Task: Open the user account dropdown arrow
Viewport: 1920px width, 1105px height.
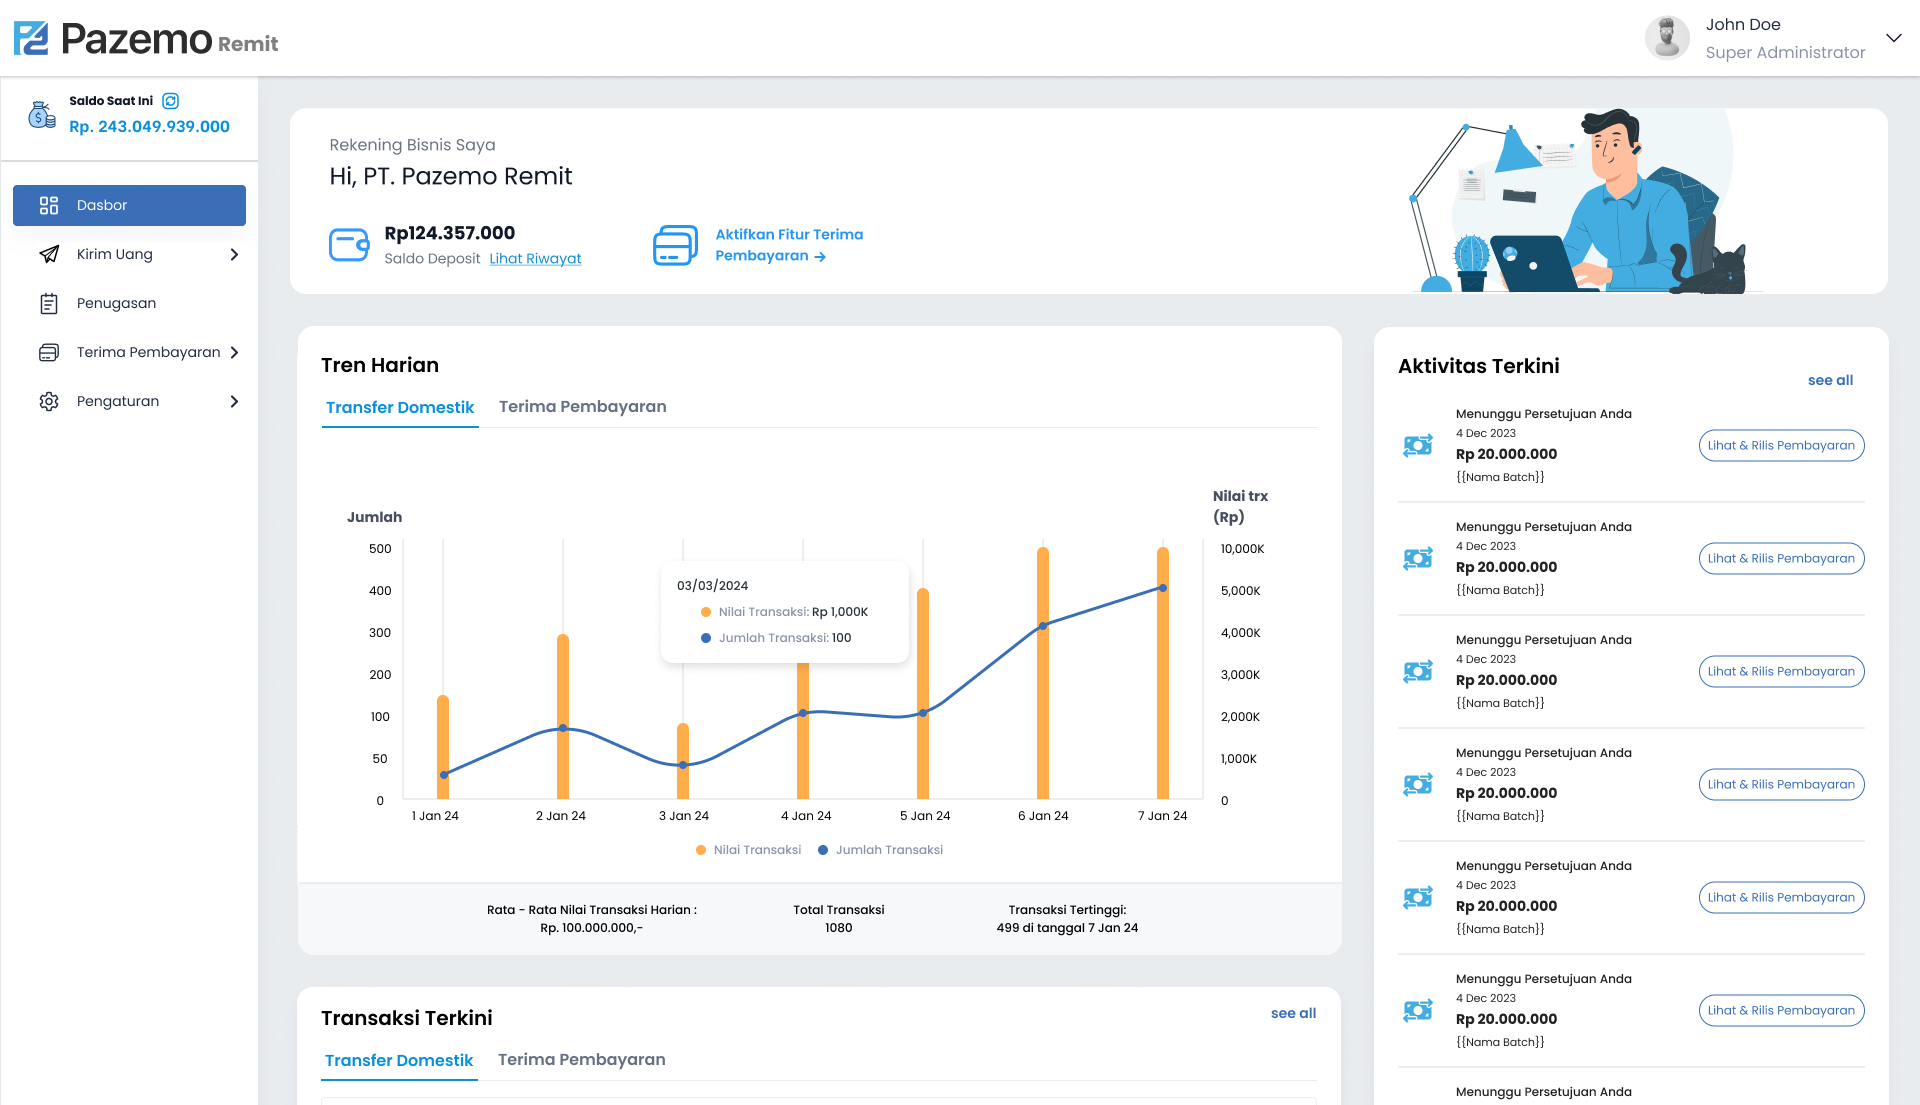Action: (1893, 38)
